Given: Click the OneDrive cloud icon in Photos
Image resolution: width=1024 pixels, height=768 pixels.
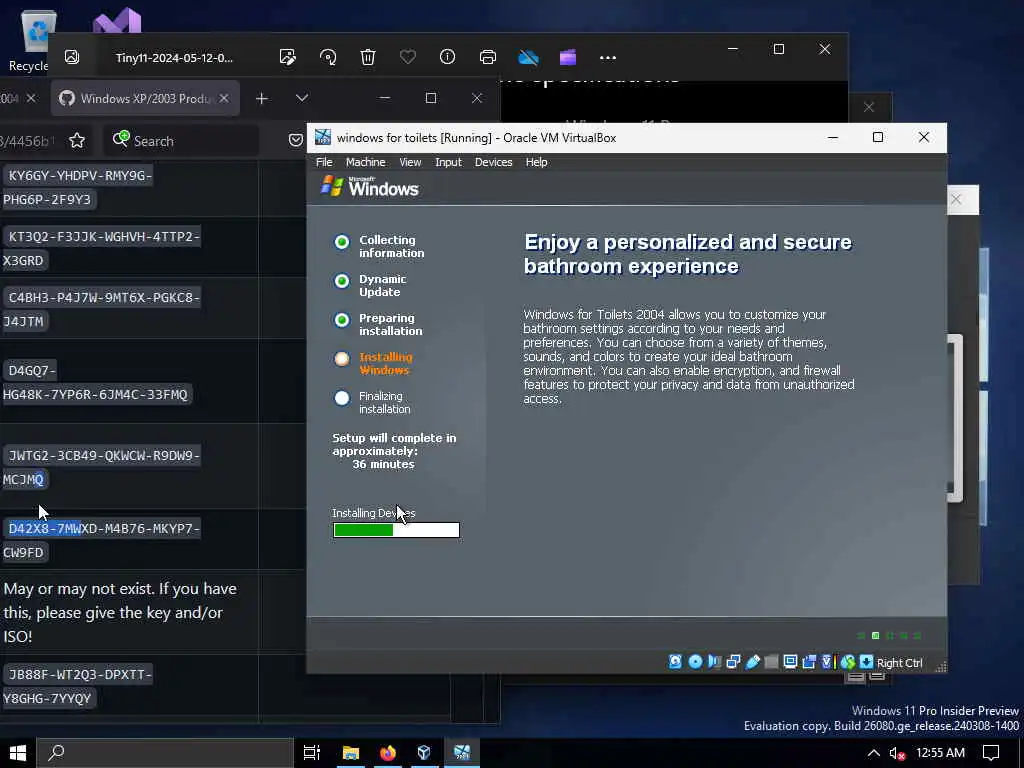Looking at the screenshot, I should click(x=528, y=57).
